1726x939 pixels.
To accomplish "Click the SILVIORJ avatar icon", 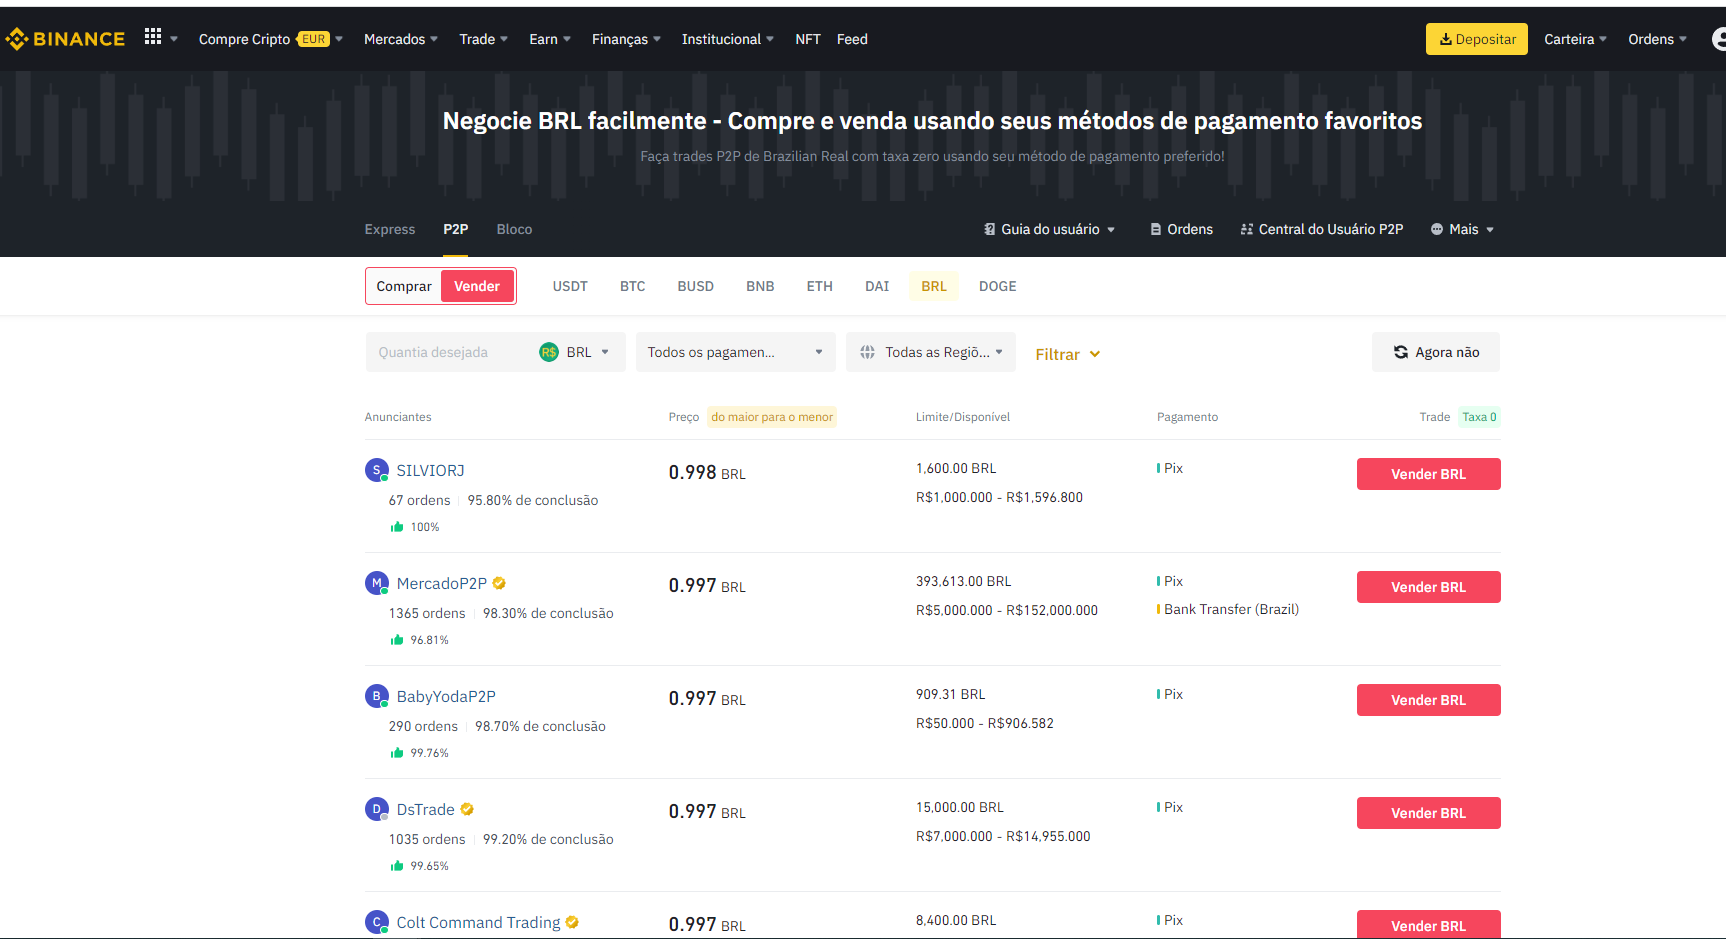I will click(376, 470).
